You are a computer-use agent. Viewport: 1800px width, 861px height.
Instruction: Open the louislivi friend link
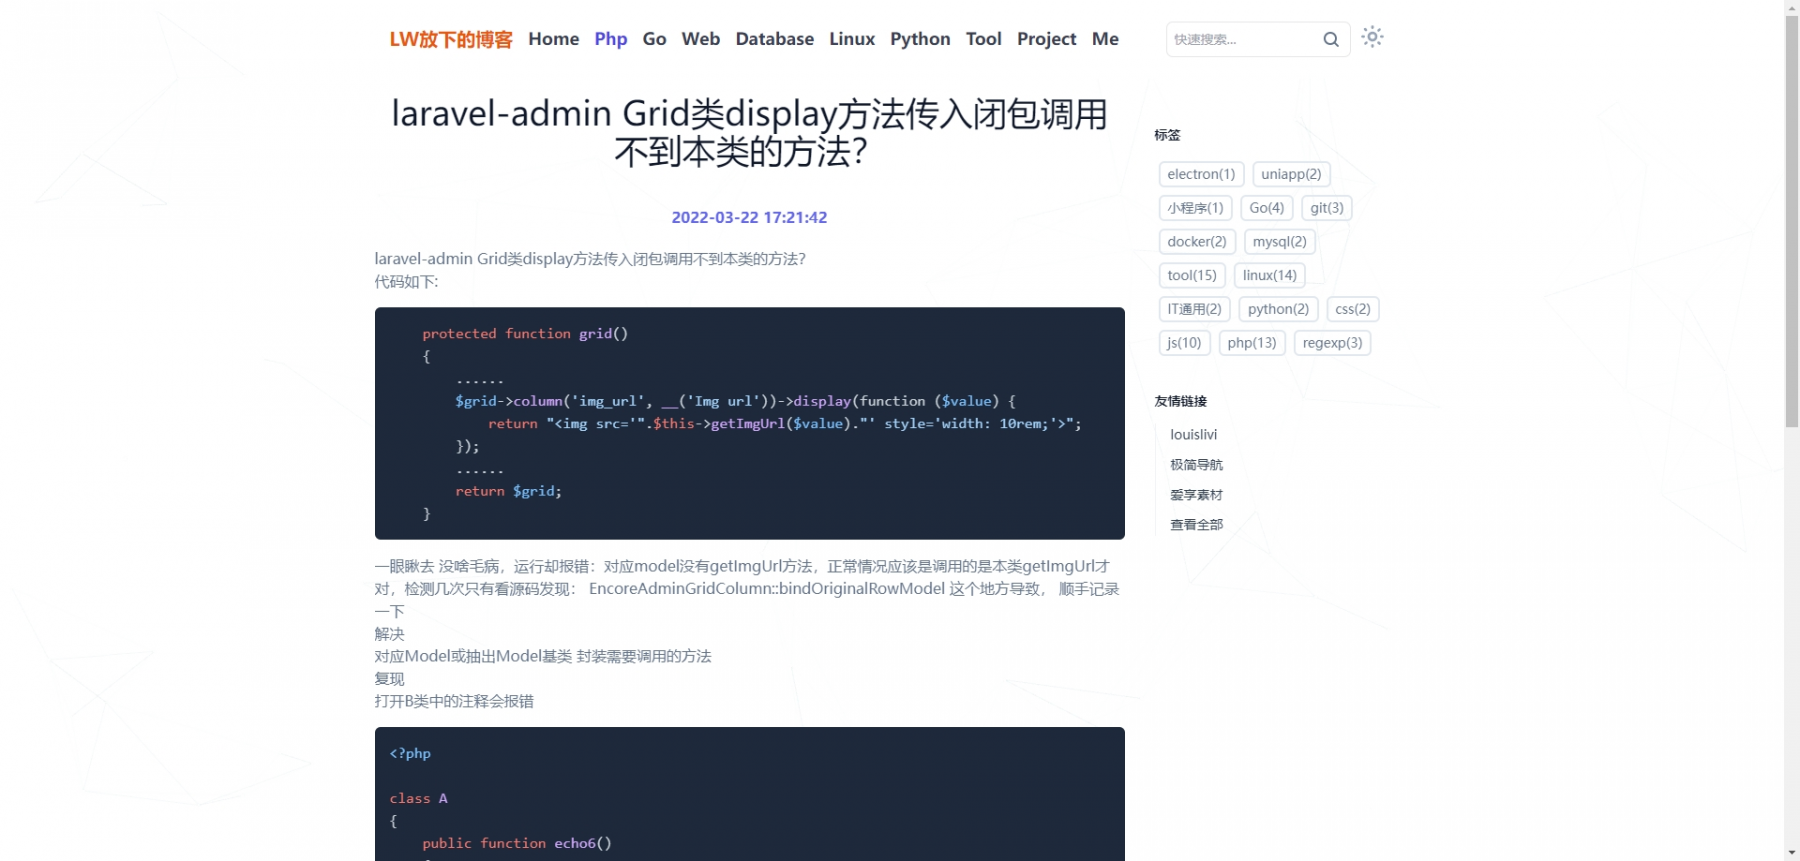pos(1194,435)
